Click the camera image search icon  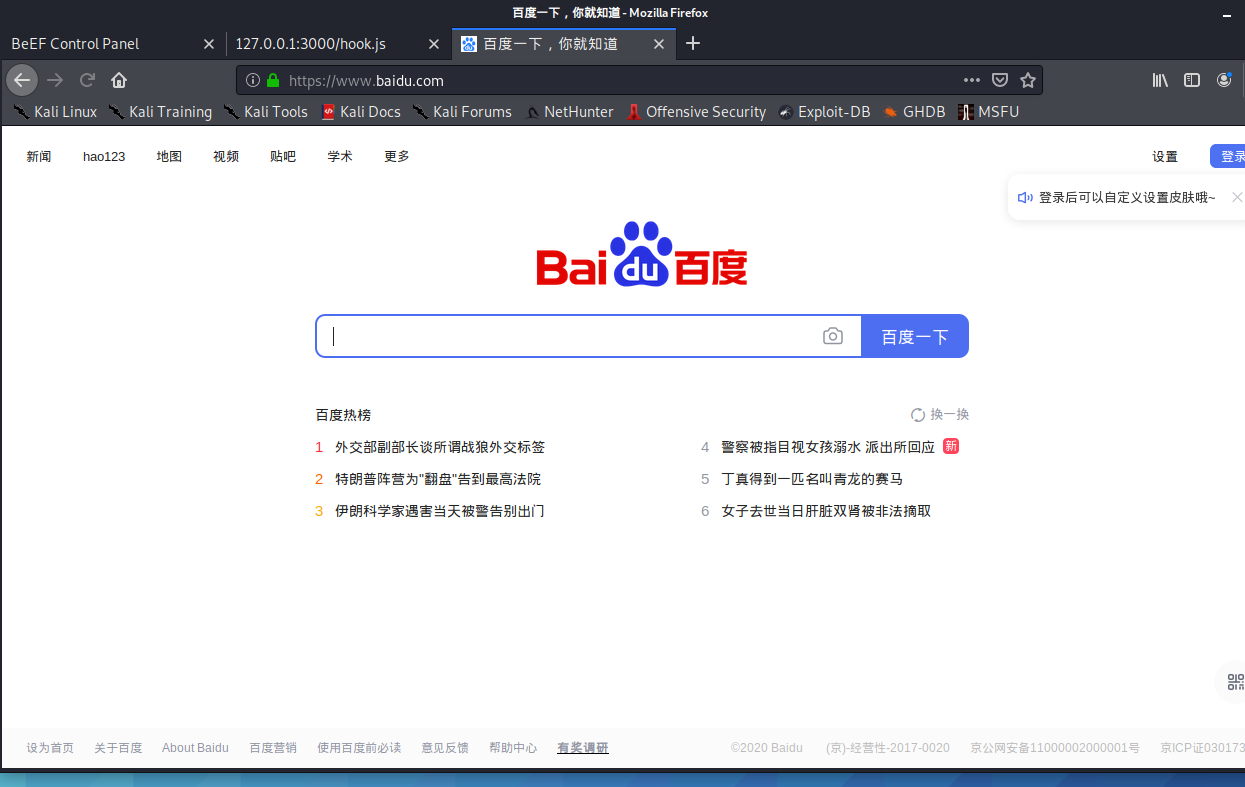tap(833, 336)
